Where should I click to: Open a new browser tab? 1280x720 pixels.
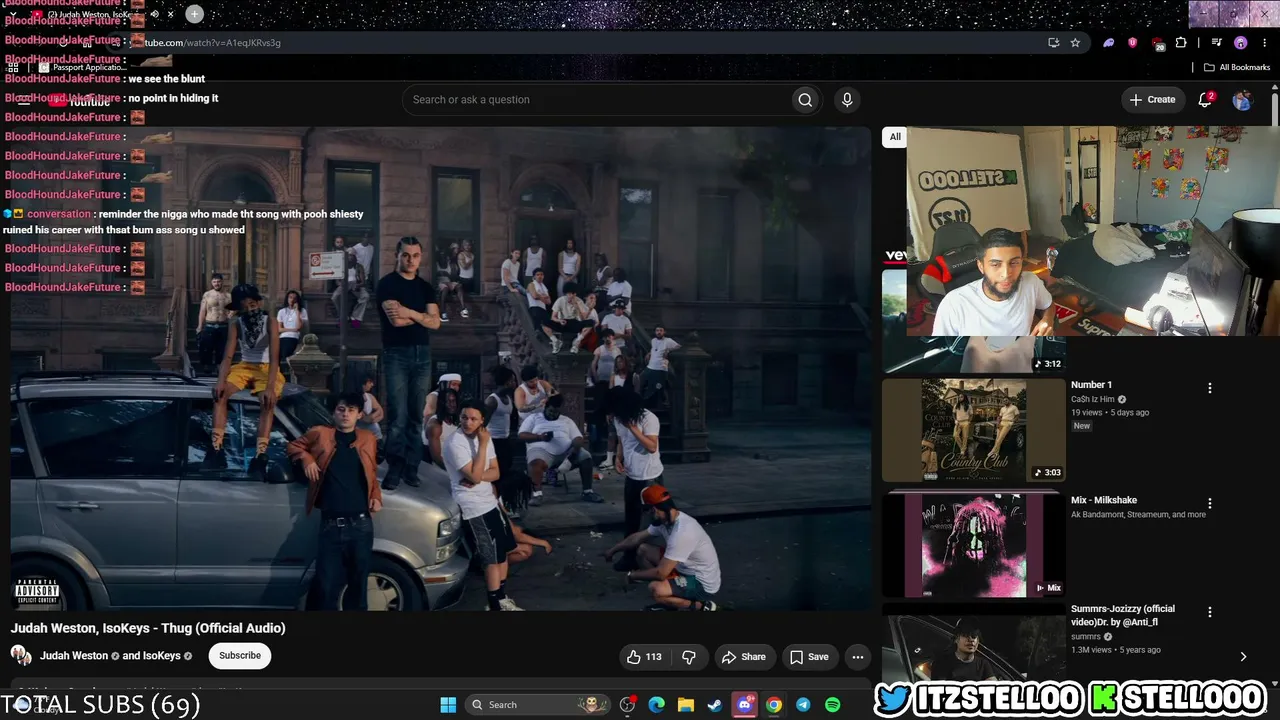[194, 14]
